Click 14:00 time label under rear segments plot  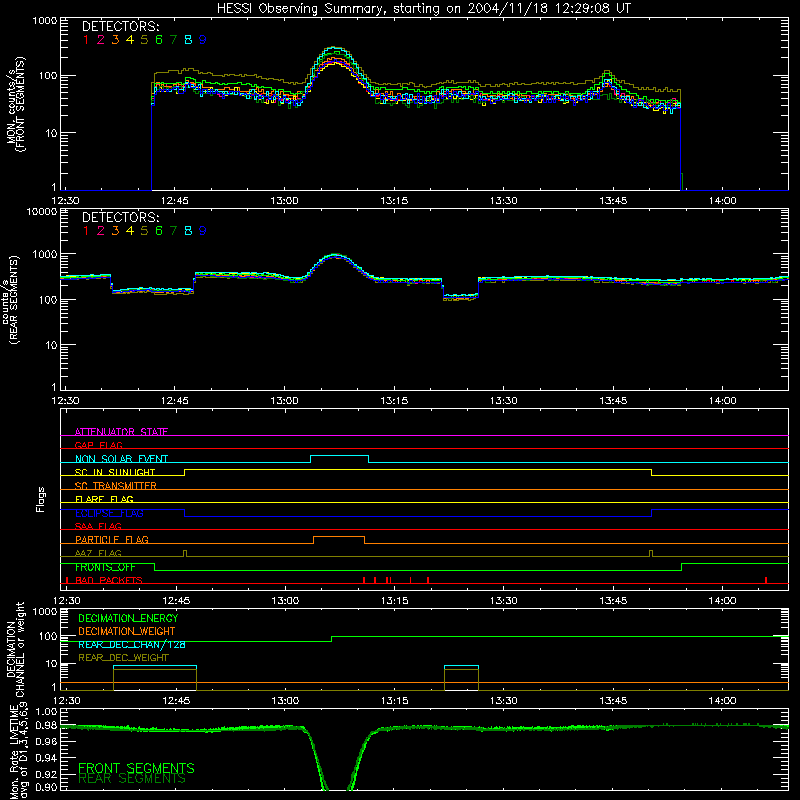pos(722,401)
